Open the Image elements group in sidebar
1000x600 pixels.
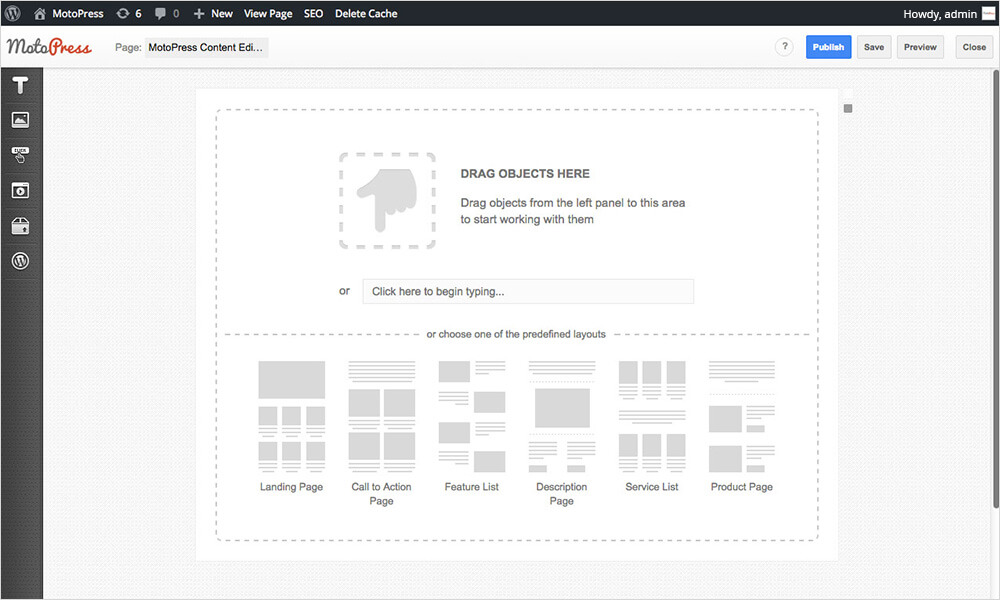pos(20,120)
